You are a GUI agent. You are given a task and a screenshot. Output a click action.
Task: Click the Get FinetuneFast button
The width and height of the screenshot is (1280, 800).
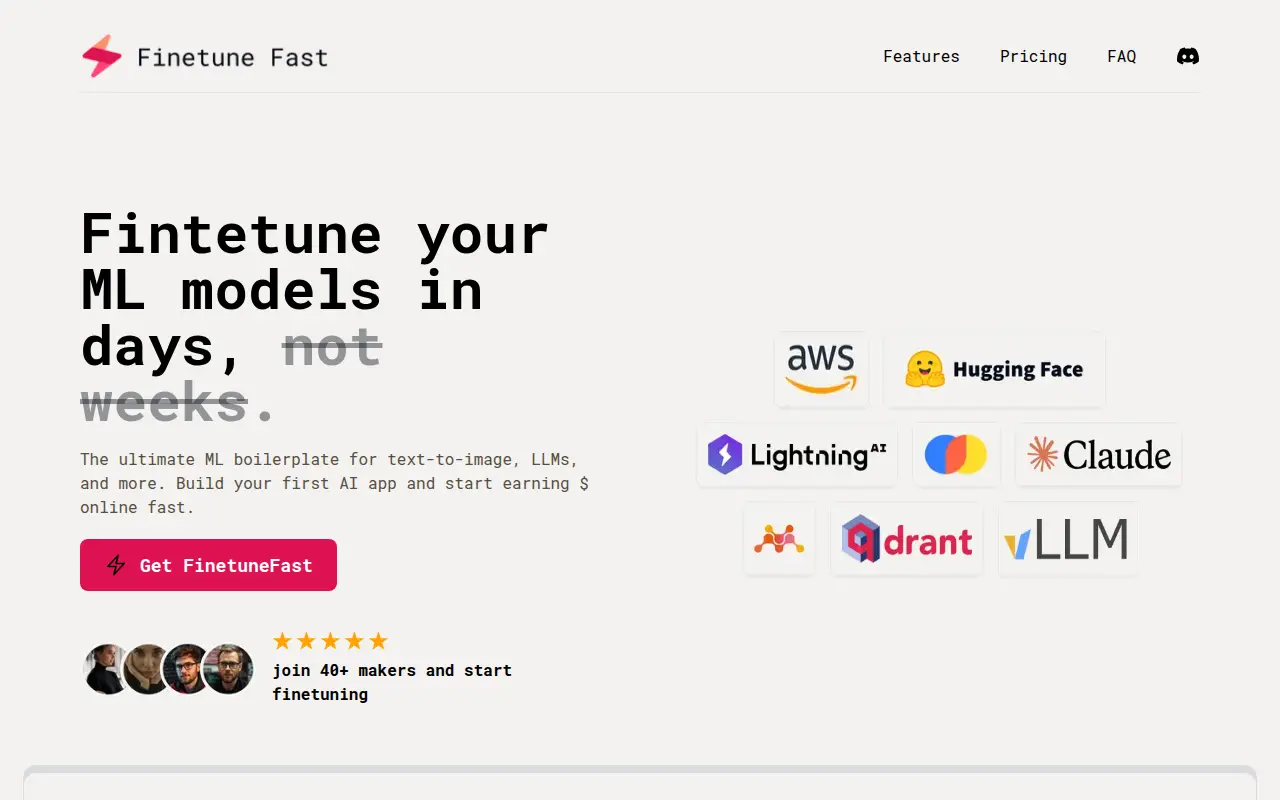click(x=208, y=565)
